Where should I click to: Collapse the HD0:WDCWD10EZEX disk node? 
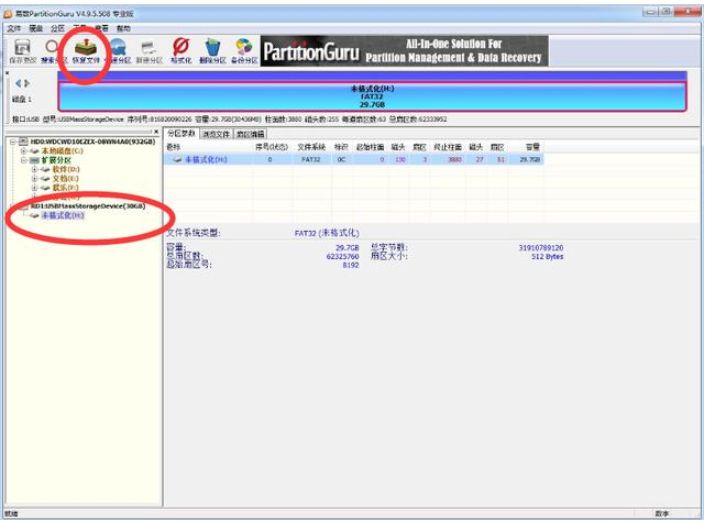pyautogui.click(x=13, y=142)
